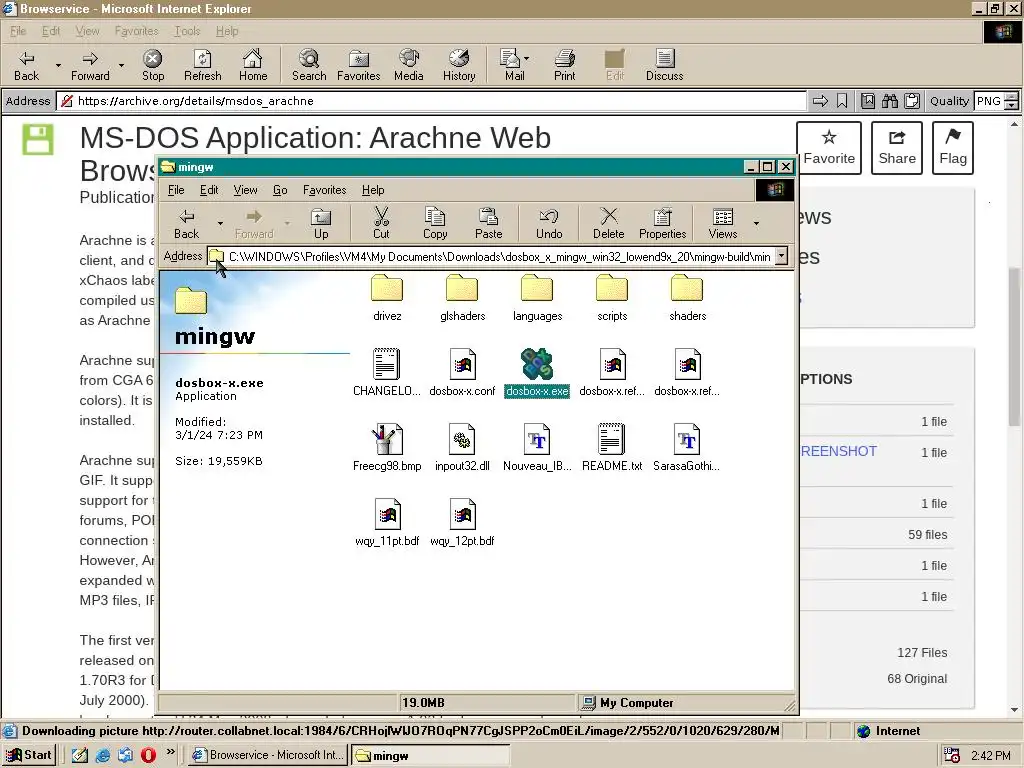Open mingw Back button history dropdown arrow
1024x768 pixels.
[220, 223]
